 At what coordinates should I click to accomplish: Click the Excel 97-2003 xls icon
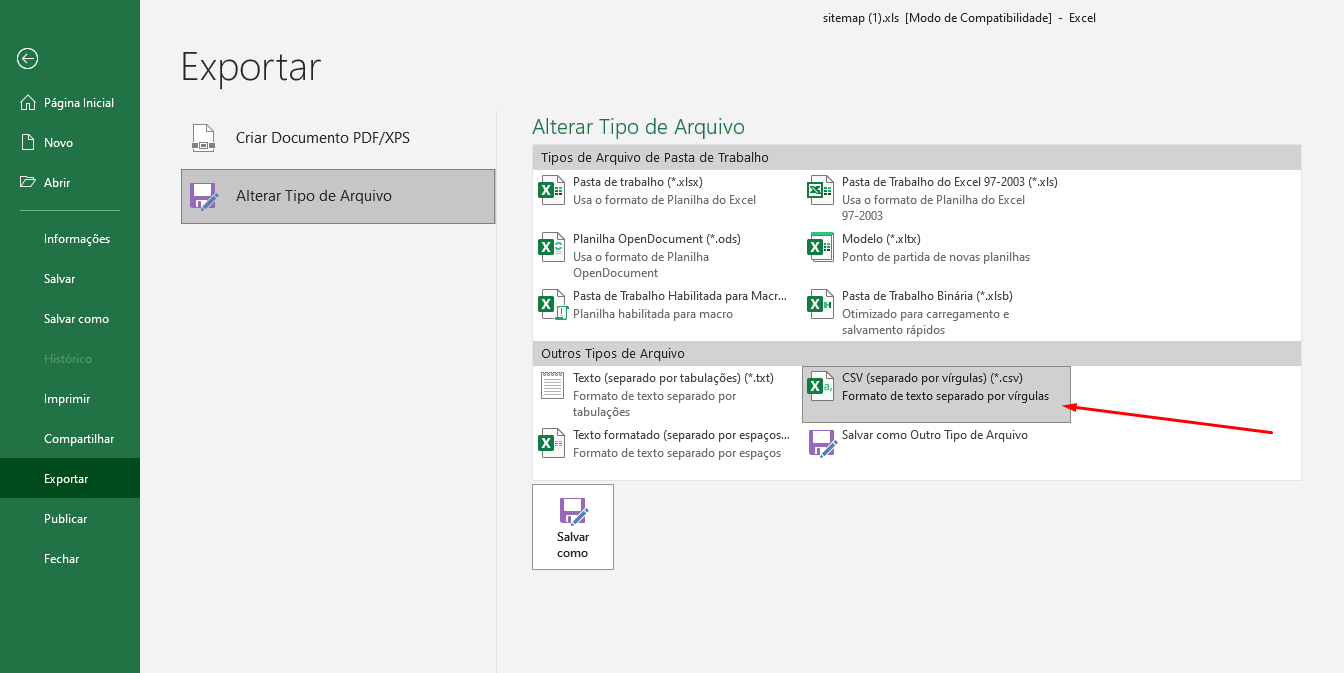820,190
